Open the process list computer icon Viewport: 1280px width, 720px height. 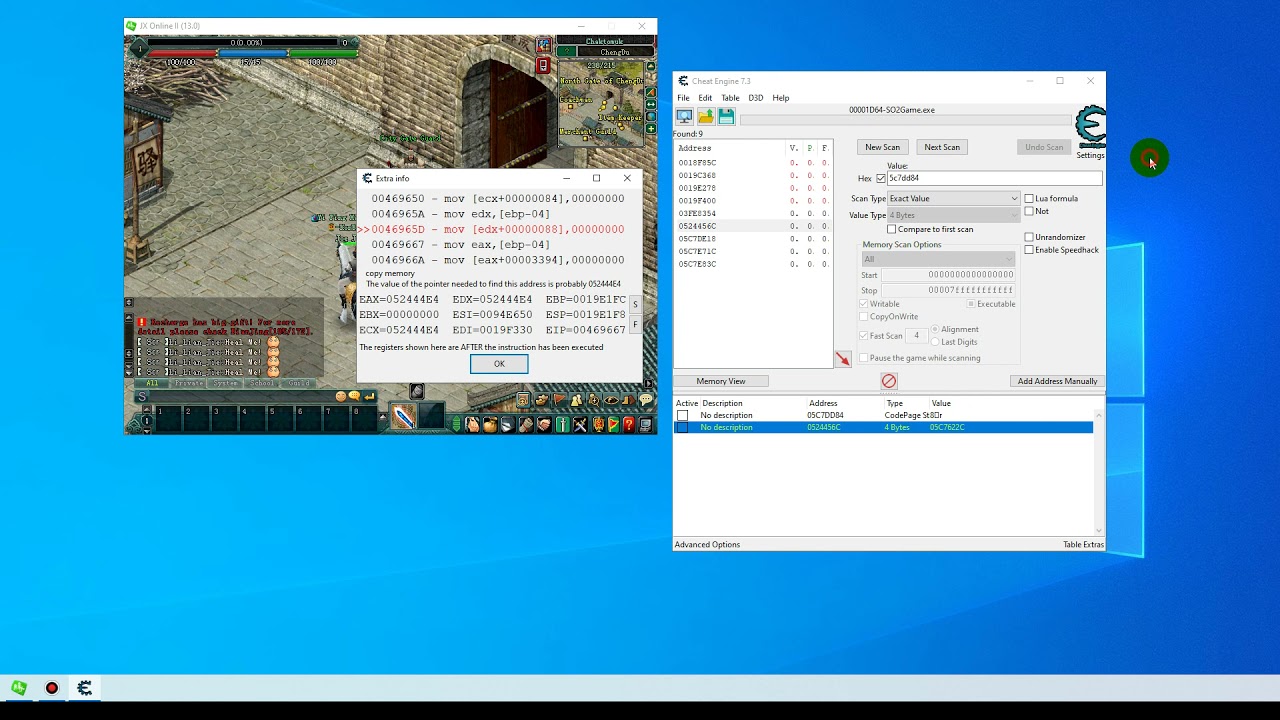684,117
